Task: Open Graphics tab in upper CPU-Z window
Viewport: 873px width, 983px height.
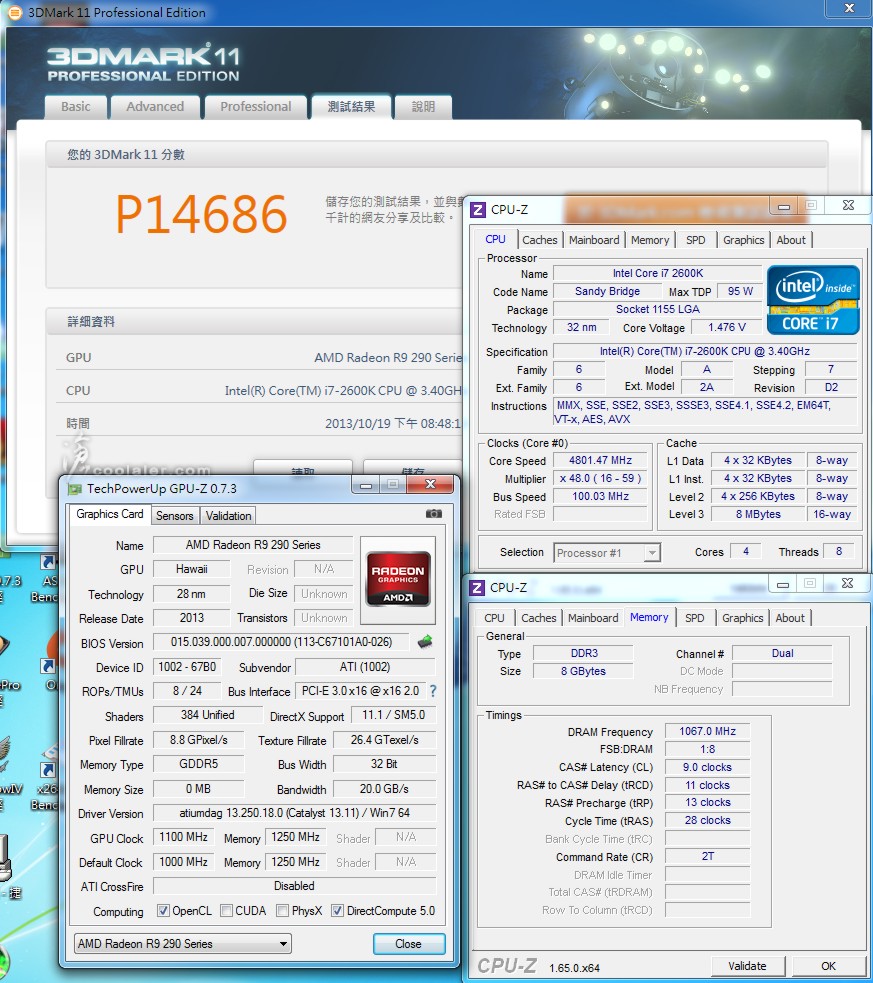Action: [x=743, y=240]
